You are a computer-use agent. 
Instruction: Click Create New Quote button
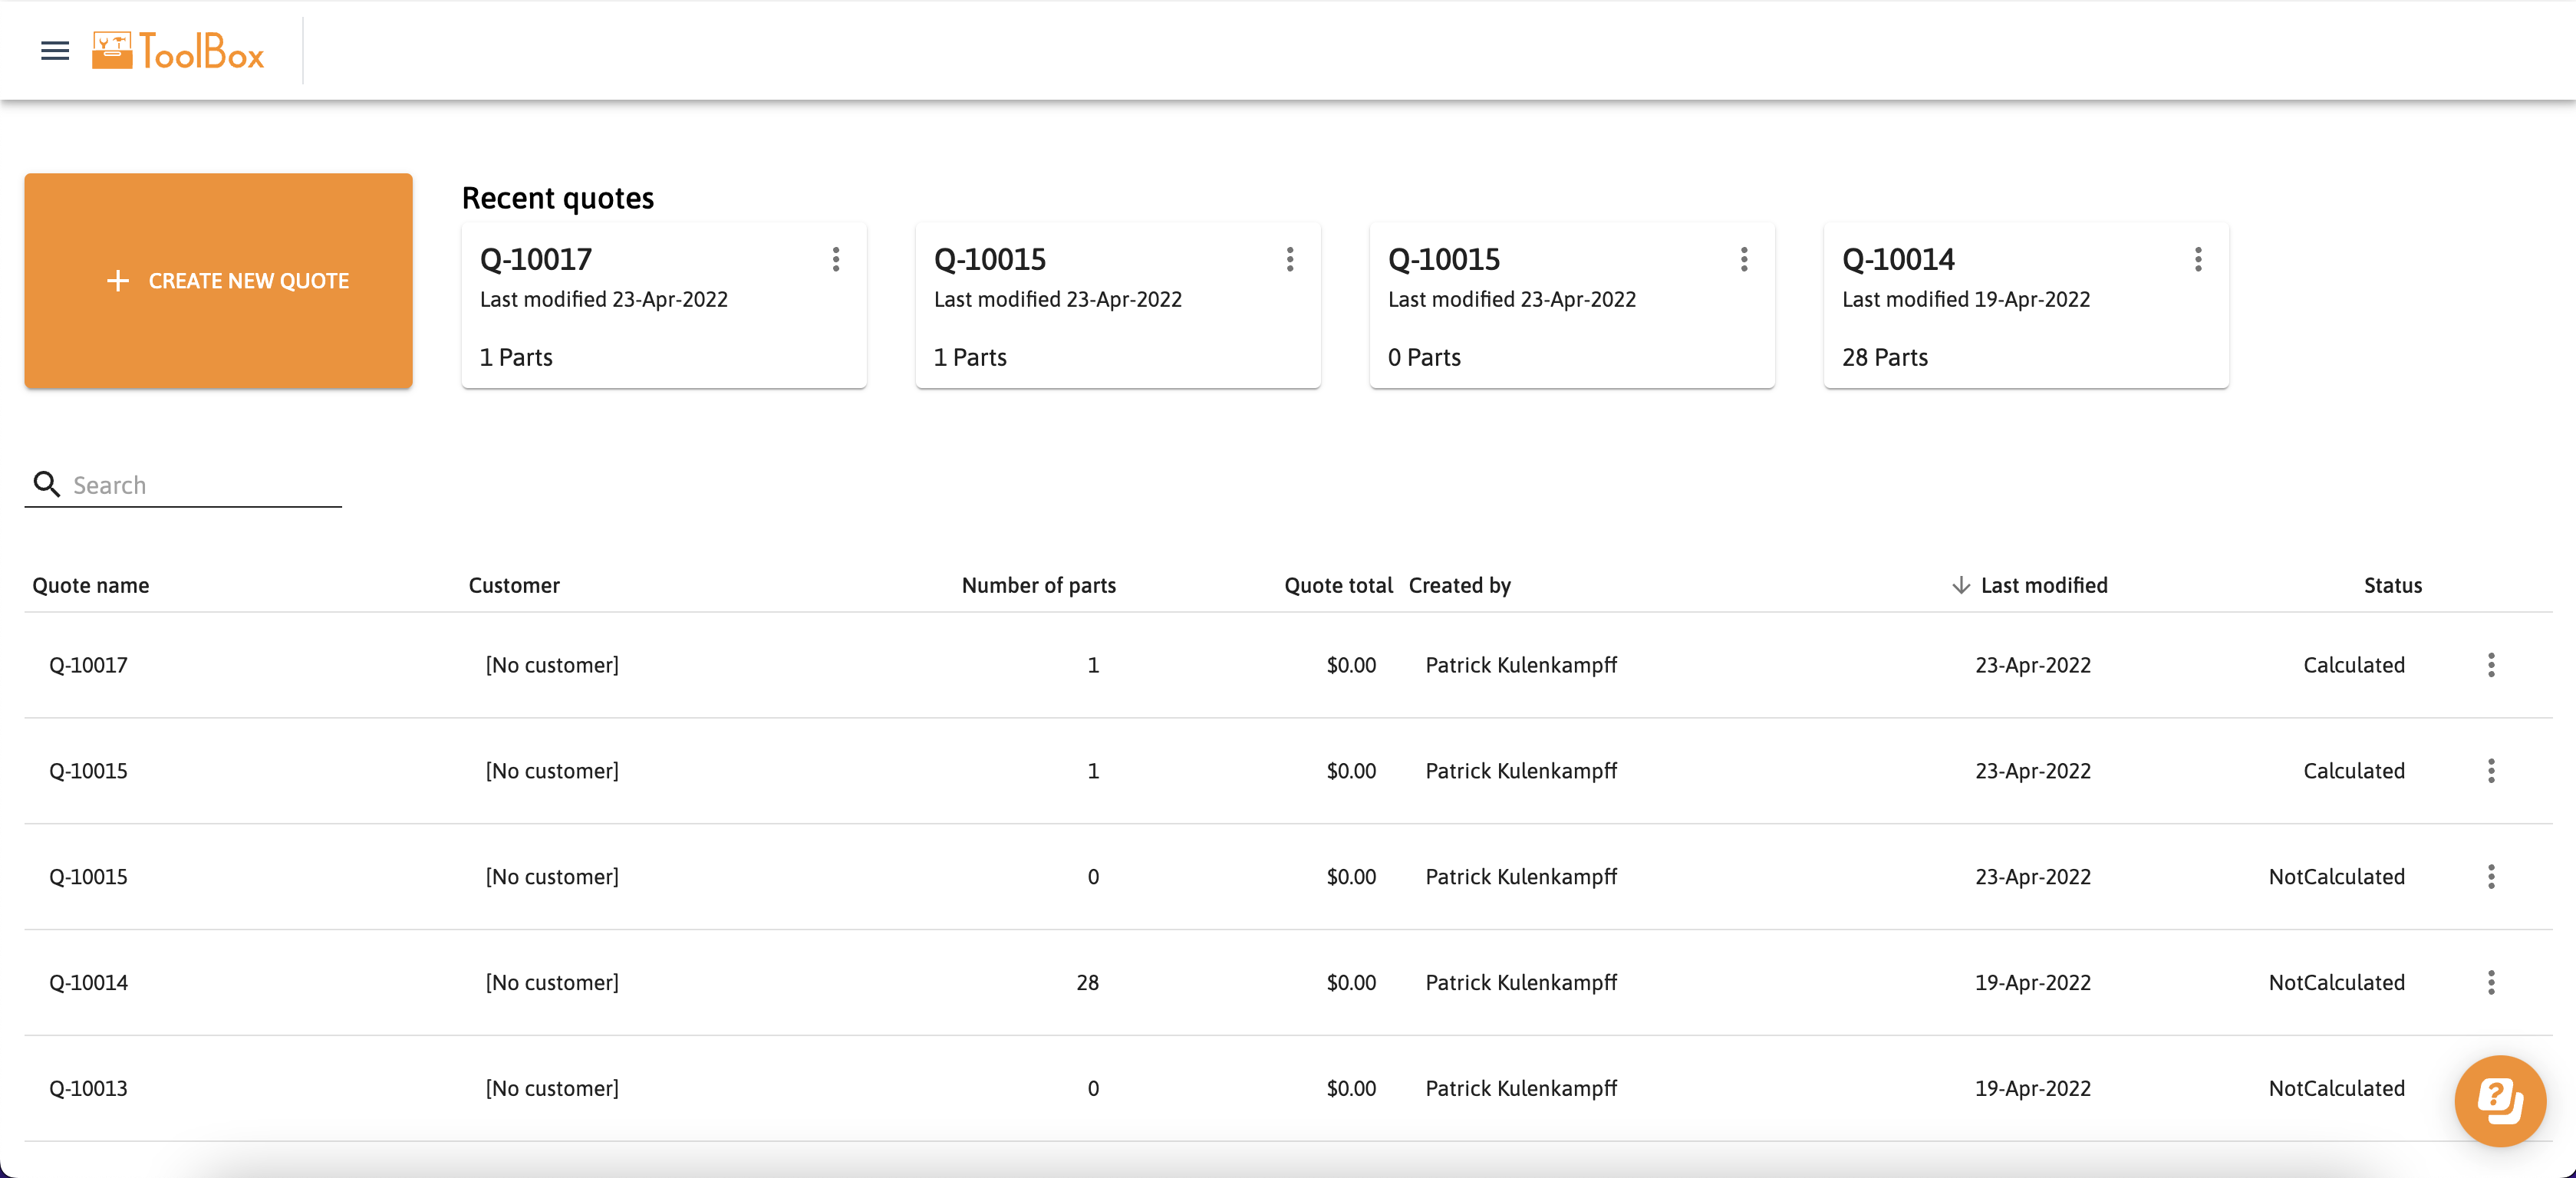pyautogui.click(x=218, y=281)
